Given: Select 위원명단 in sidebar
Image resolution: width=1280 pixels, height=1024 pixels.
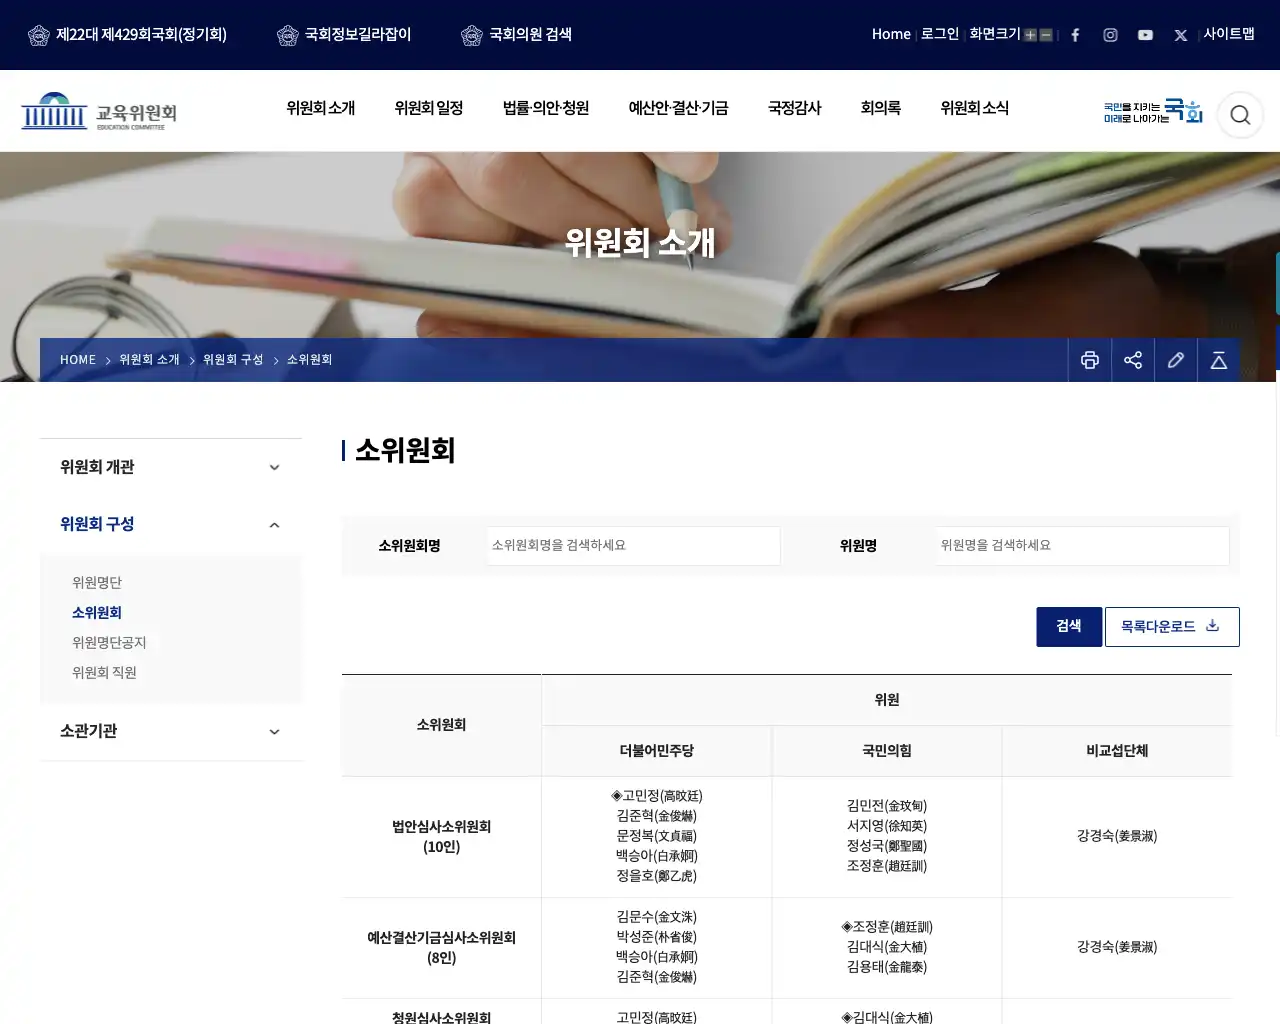Looking at the screenshot, I should pyautogui.click(x=97, y=583).
